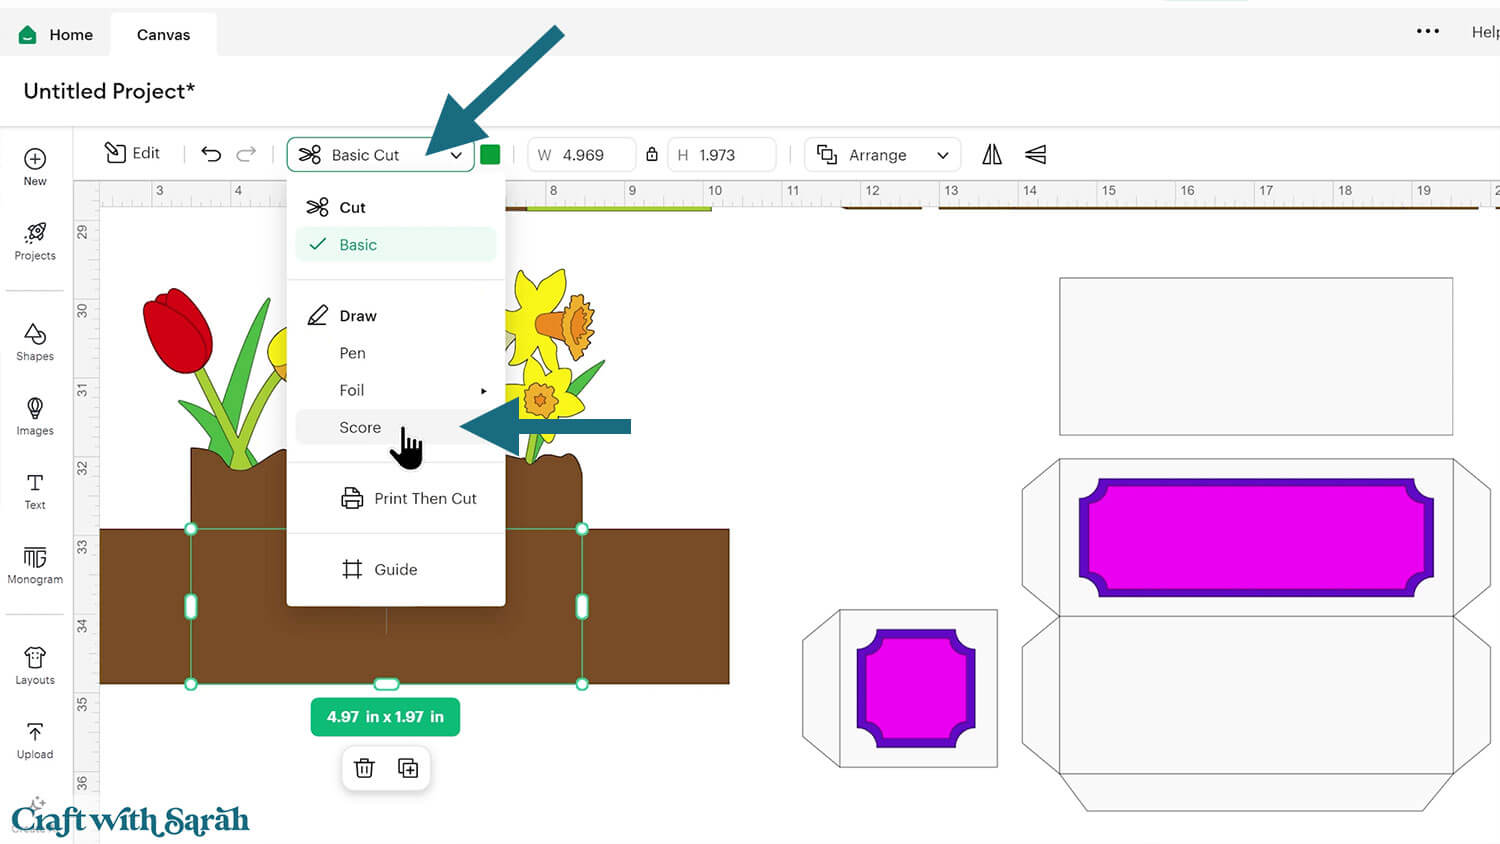Screen dimensions: 1500x844
Task: Click the width input field
Action: (582, 155)
